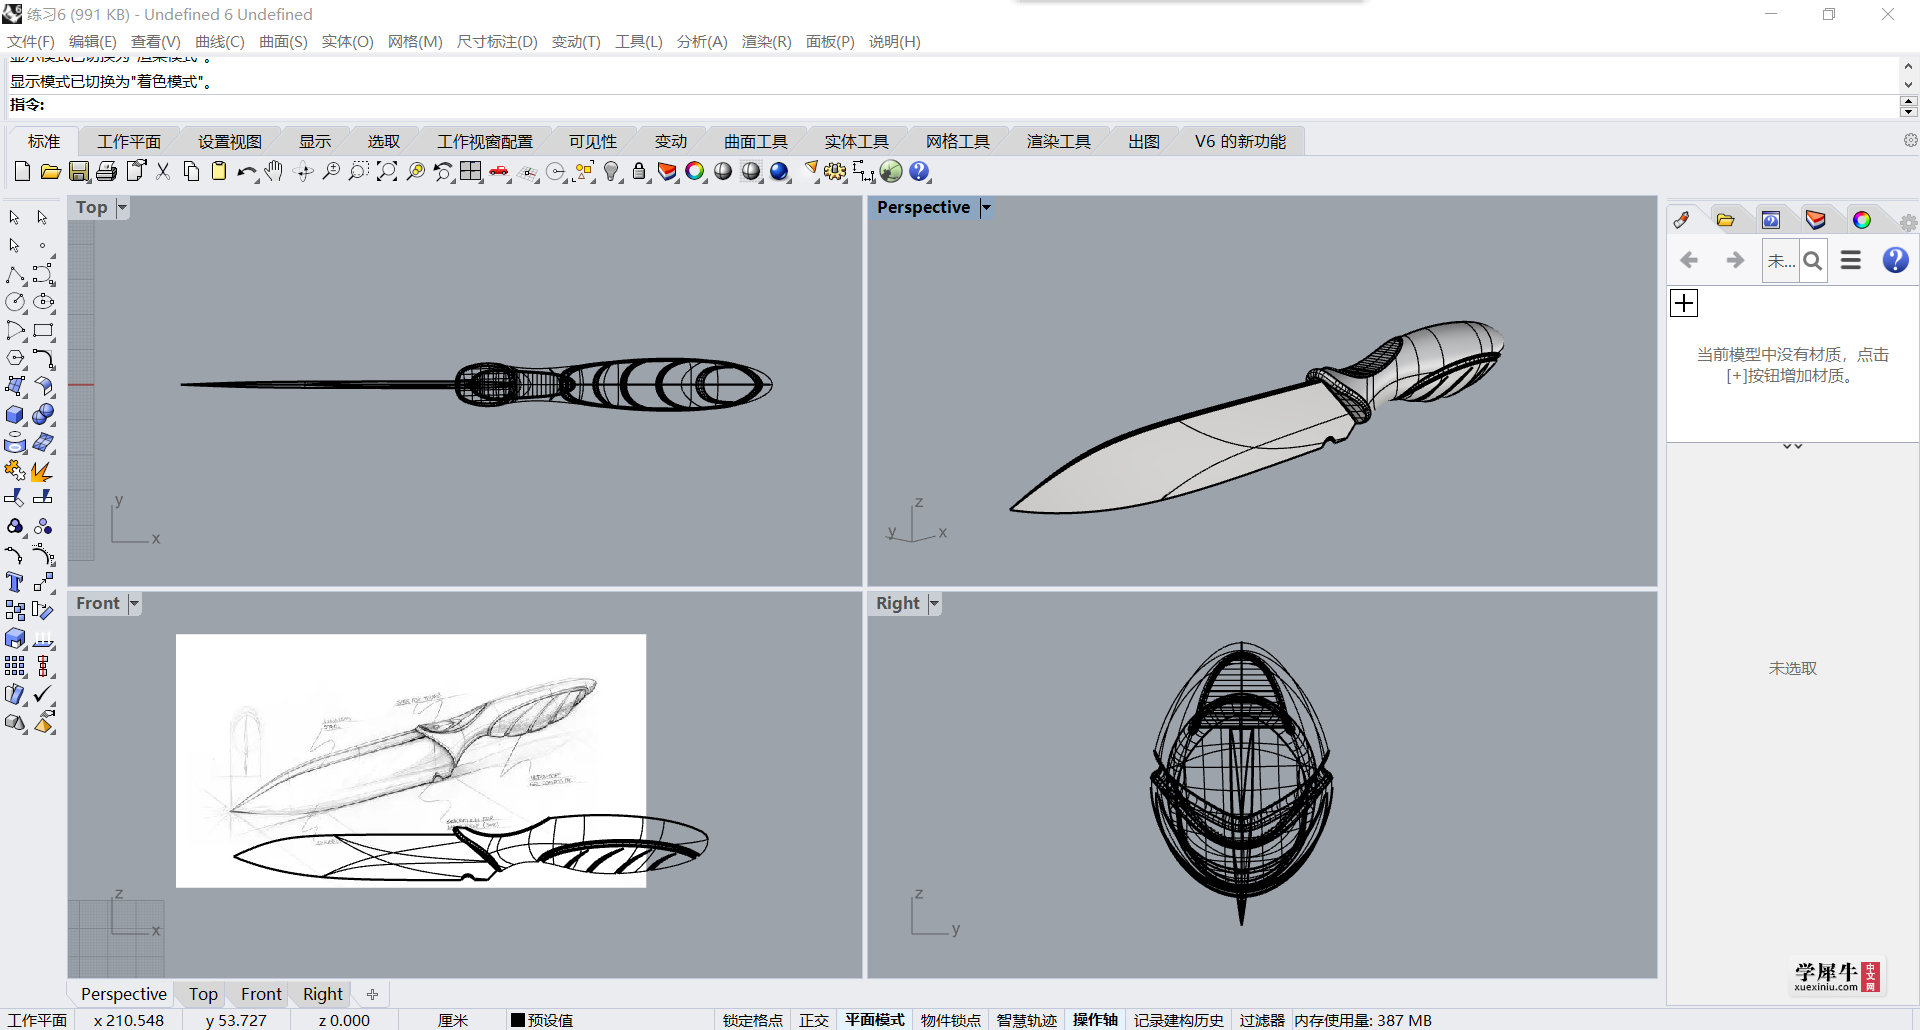The image size is (1920, 1030).
Task: Click the Check objects checkmark icon
Action: point(43,694)
